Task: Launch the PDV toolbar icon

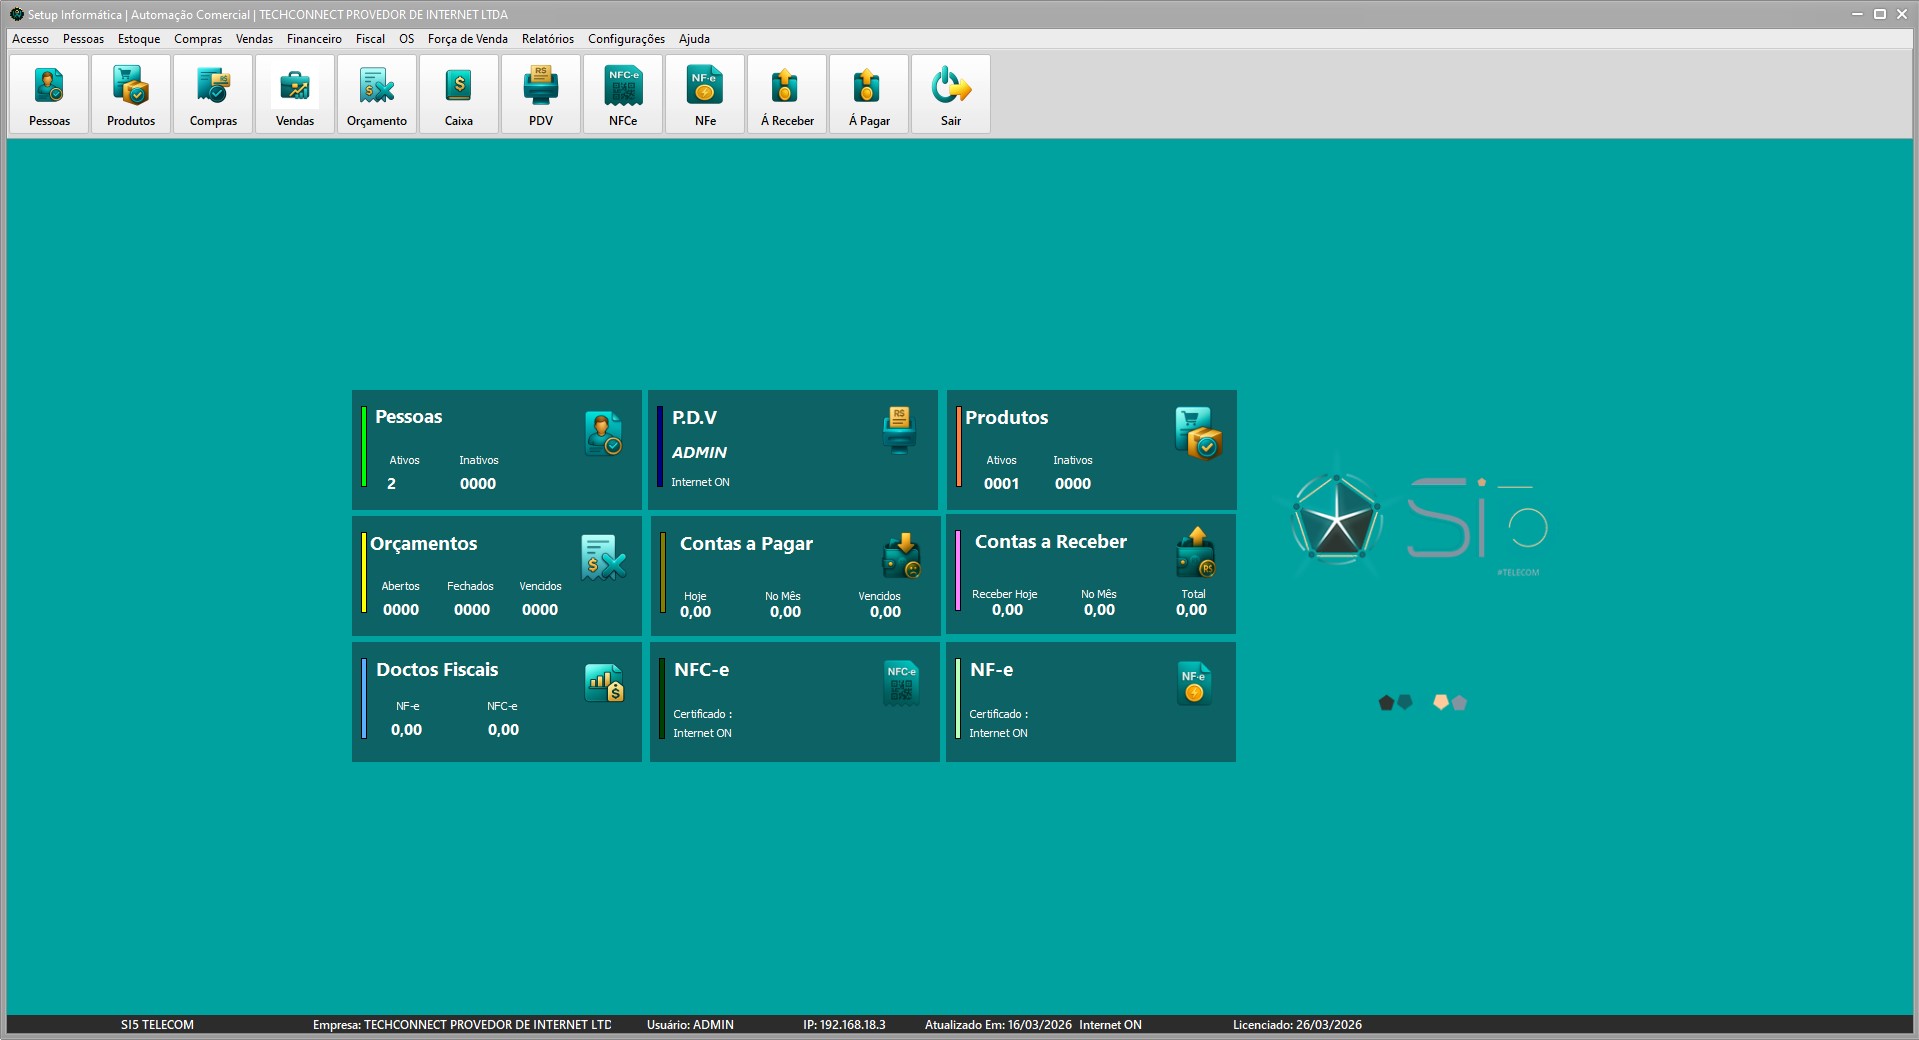Action: point(541,94)
